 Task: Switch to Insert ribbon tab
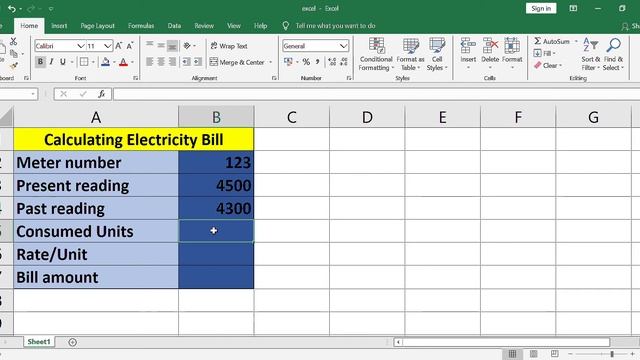pos(59,26)
